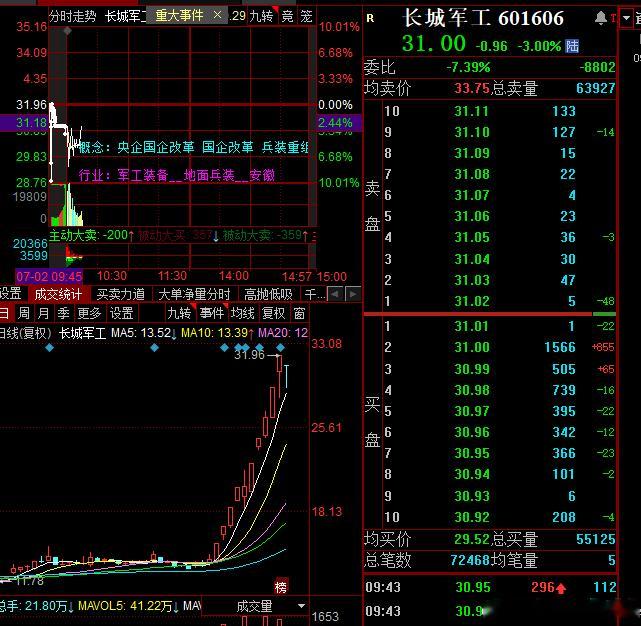Open 复权 adjustment options
641x626 pixels.
(273, 313)
